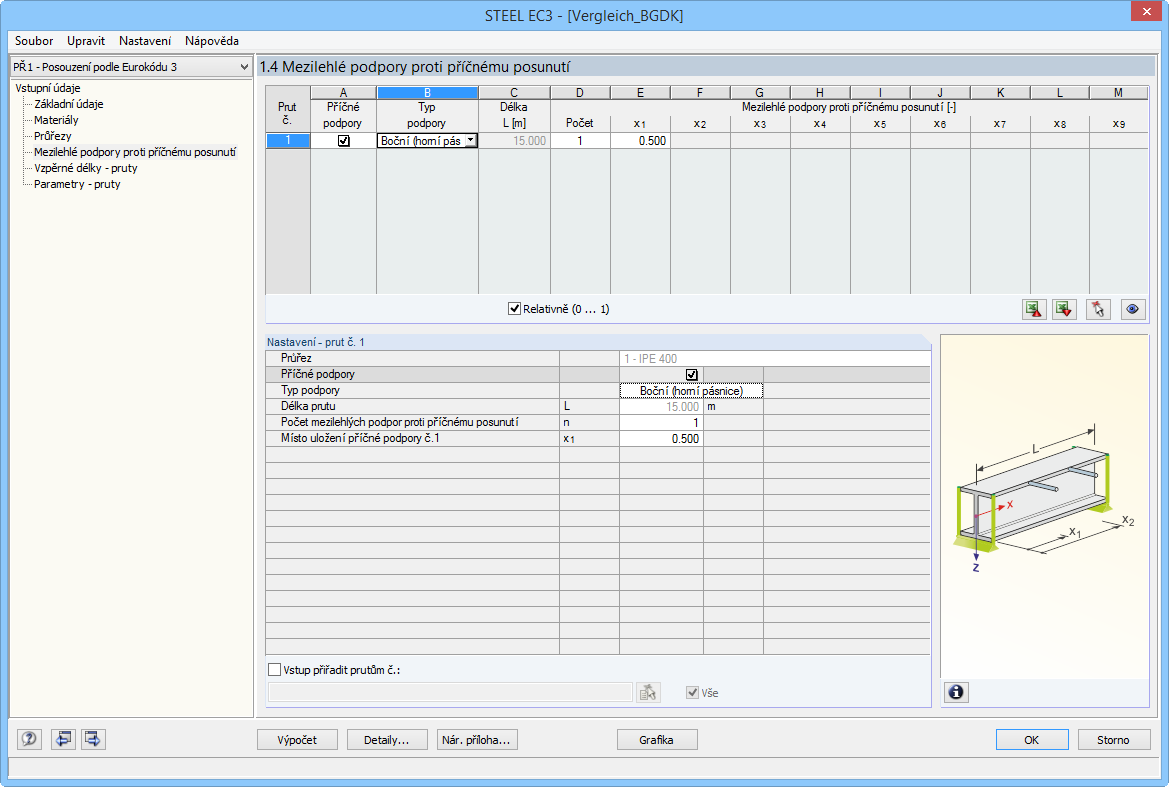Click the Výpočet button
Screen dimensions: 1169x787
297,740
